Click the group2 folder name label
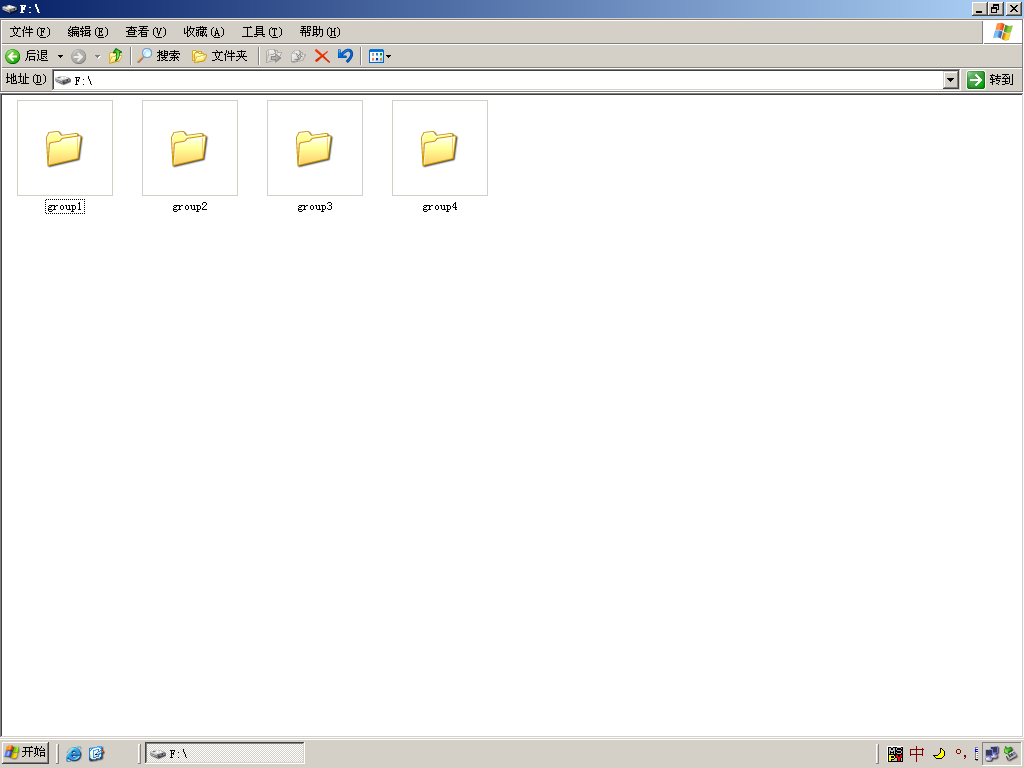1024x768 pixels. coord(190,206)
